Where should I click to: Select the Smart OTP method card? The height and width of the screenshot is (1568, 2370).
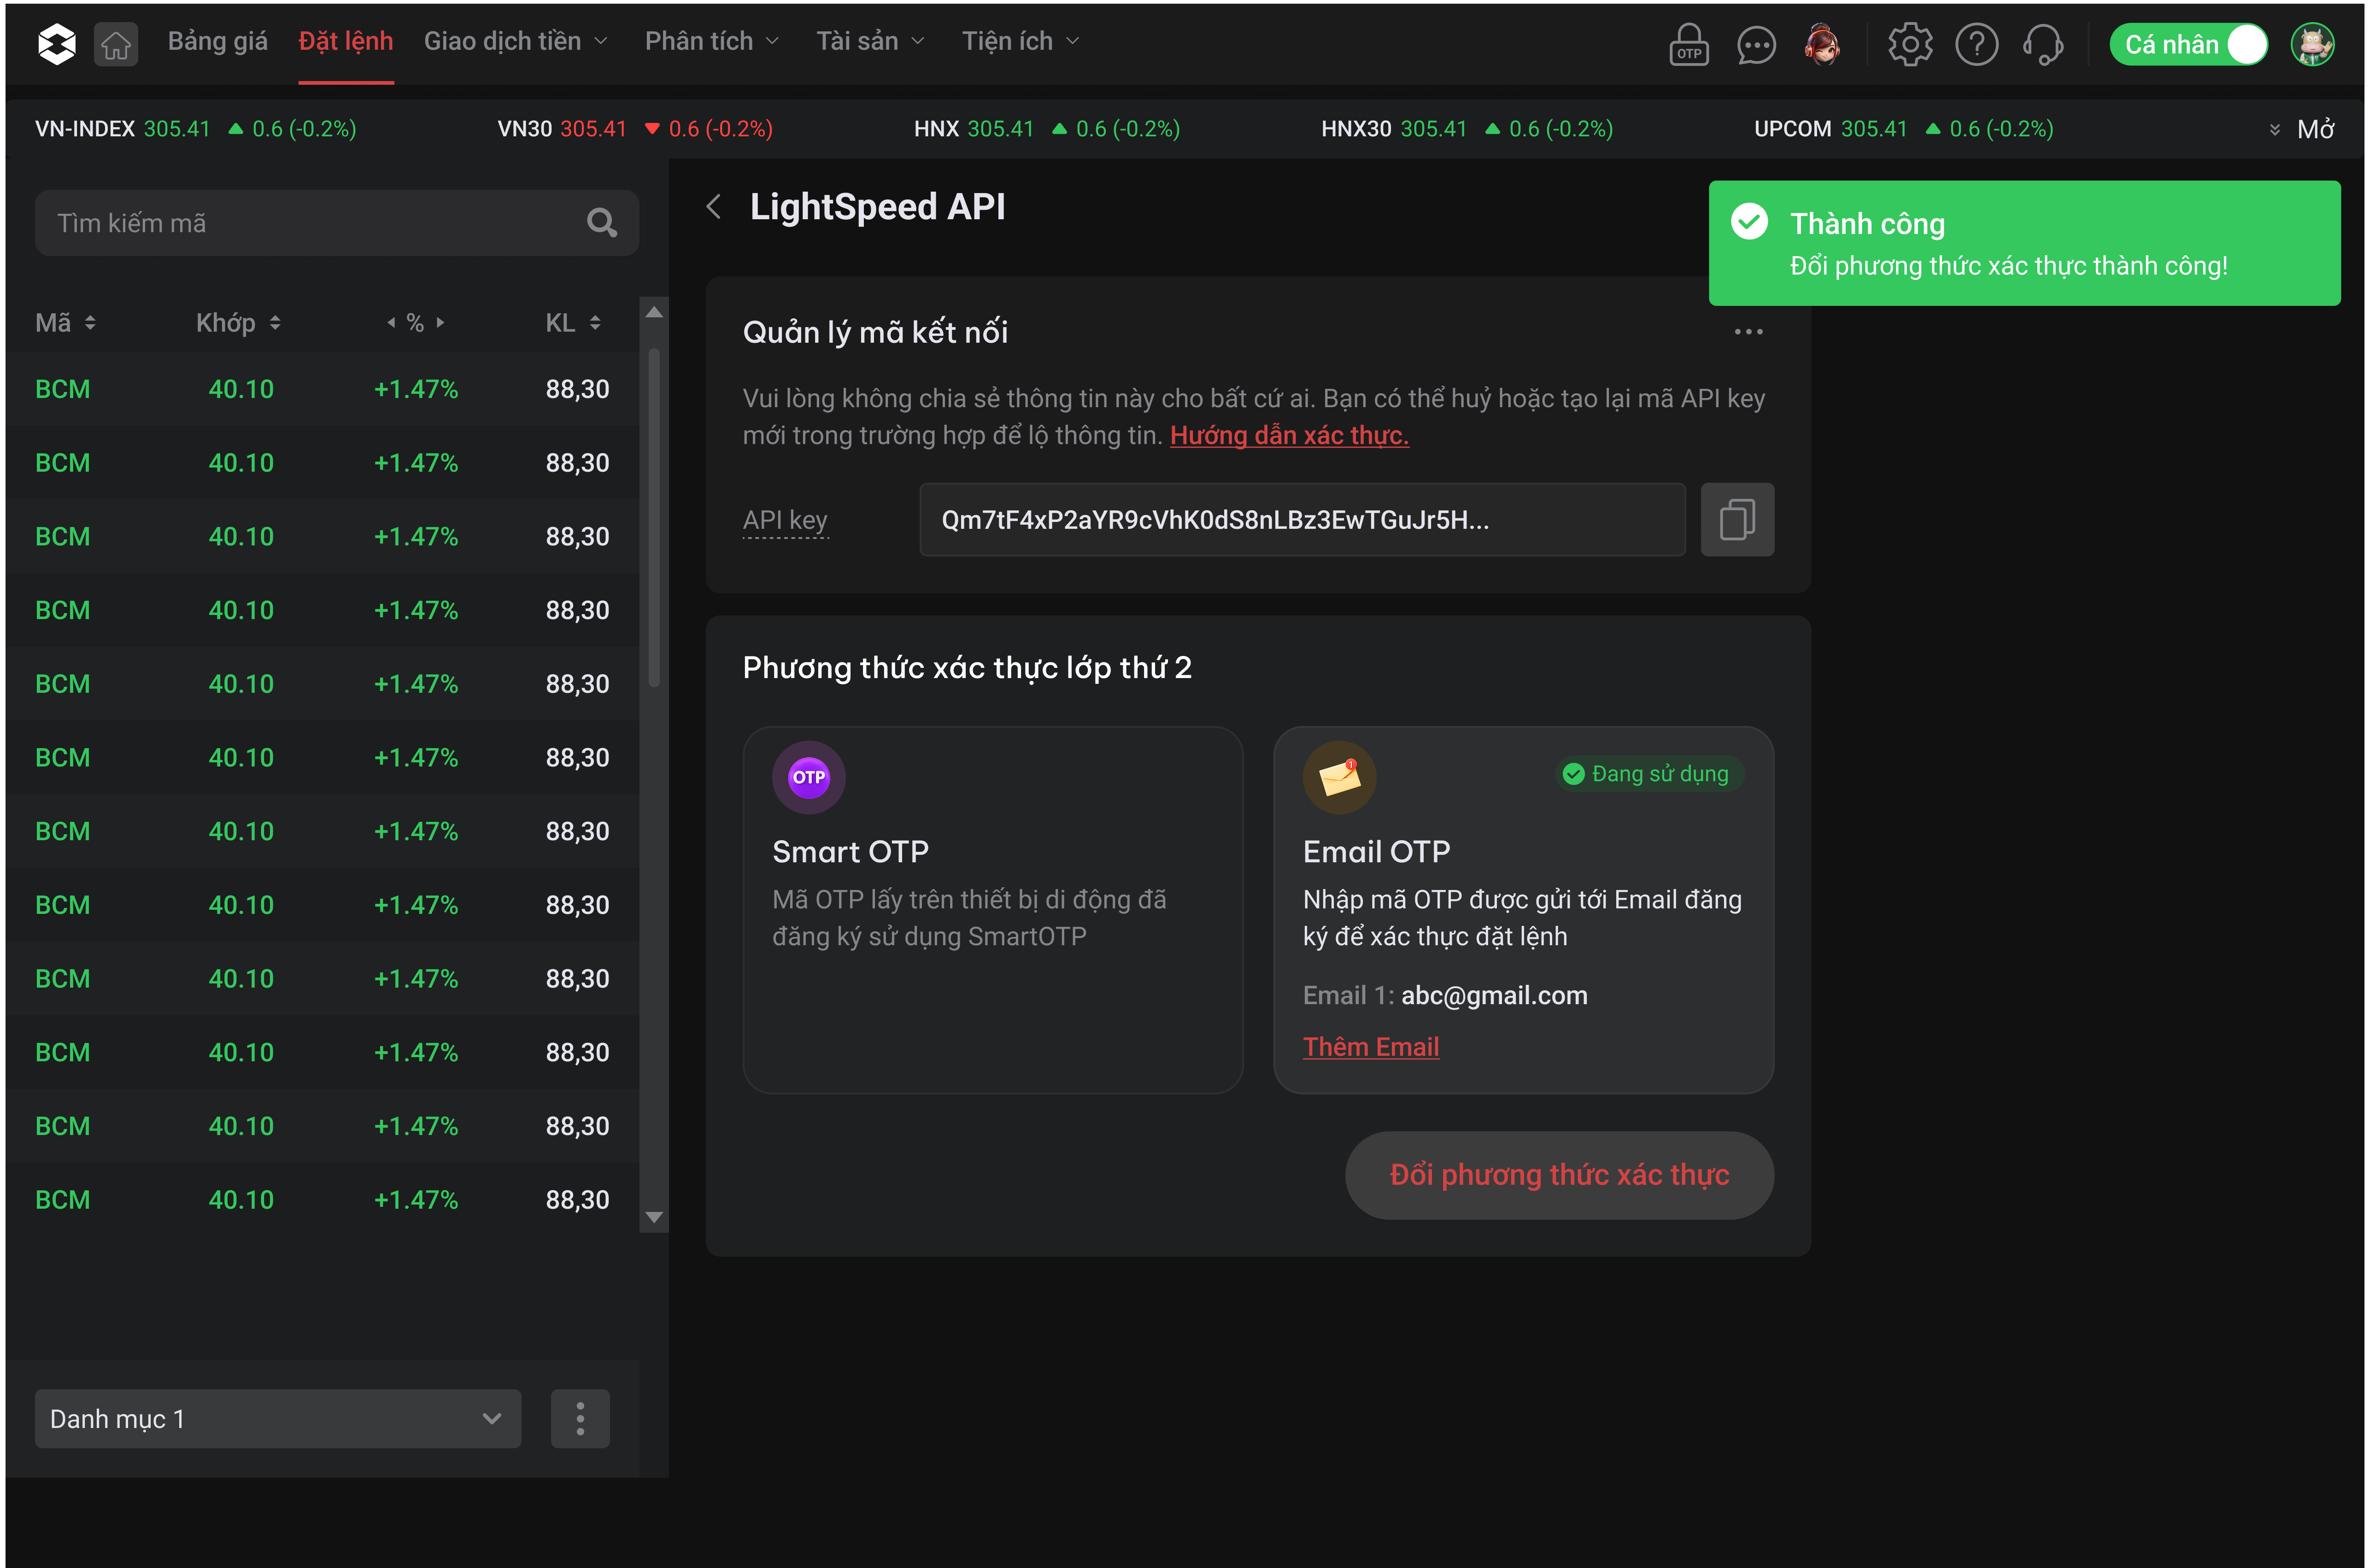(x=993, y=910)
